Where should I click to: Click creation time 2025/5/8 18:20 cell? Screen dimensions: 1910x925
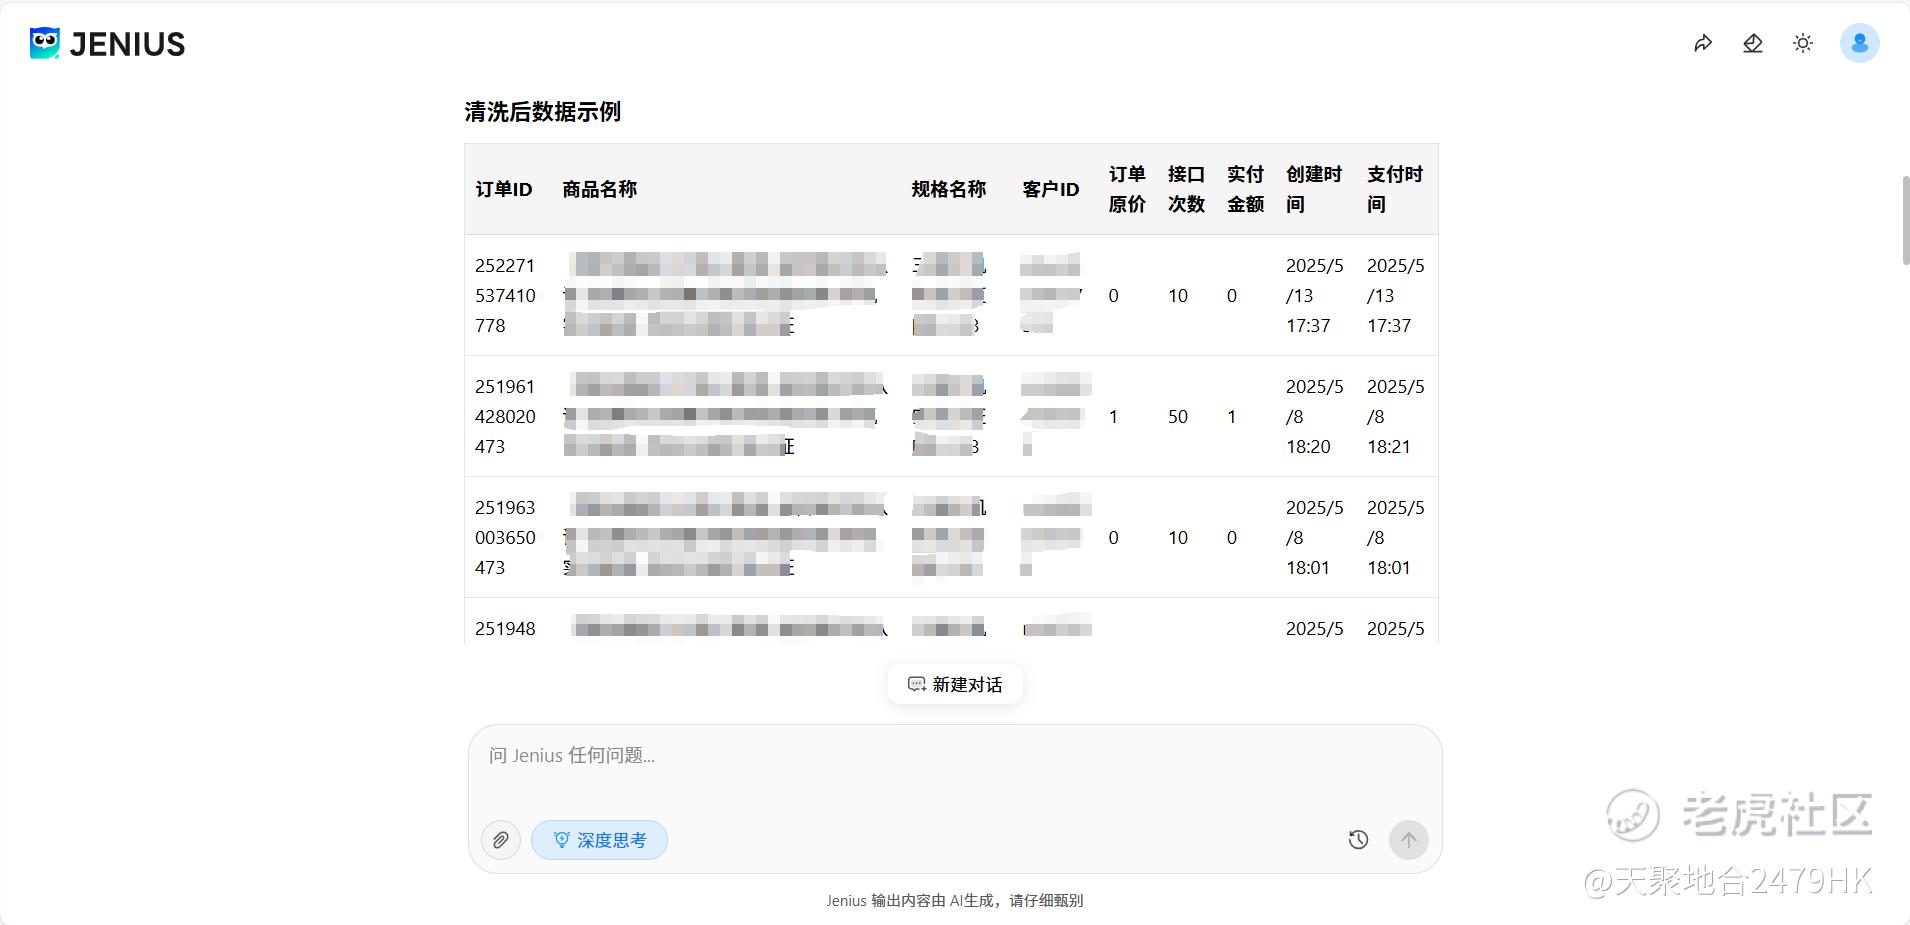tap(1315, 416)
